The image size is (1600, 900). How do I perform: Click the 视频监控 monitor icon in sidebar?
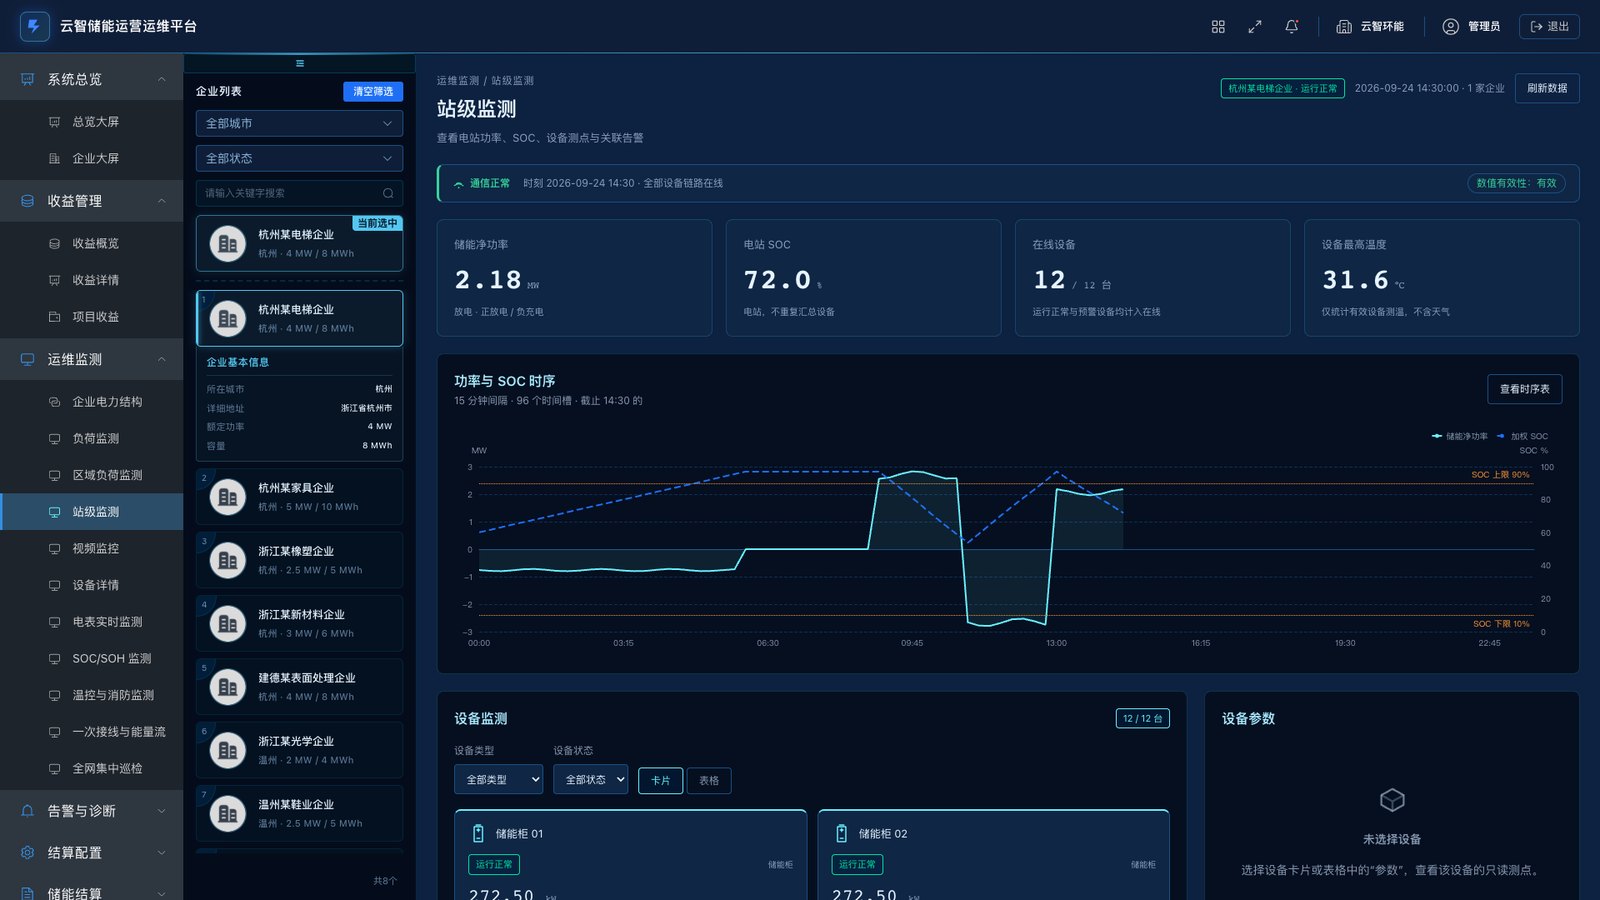pyautogui.click(x=54, y=549)
